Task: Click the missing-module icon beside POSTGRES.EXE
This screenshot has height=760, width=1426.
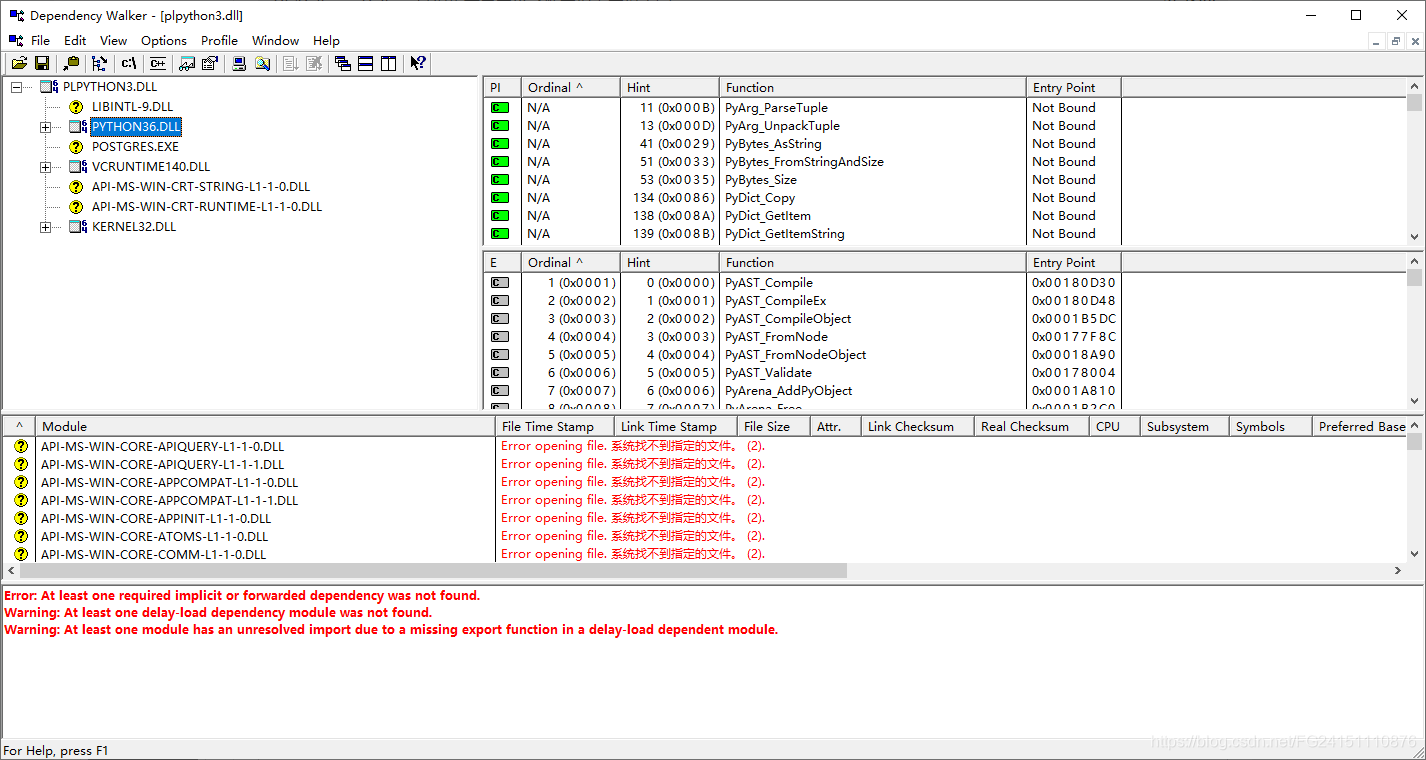Action: coord(76,147)
